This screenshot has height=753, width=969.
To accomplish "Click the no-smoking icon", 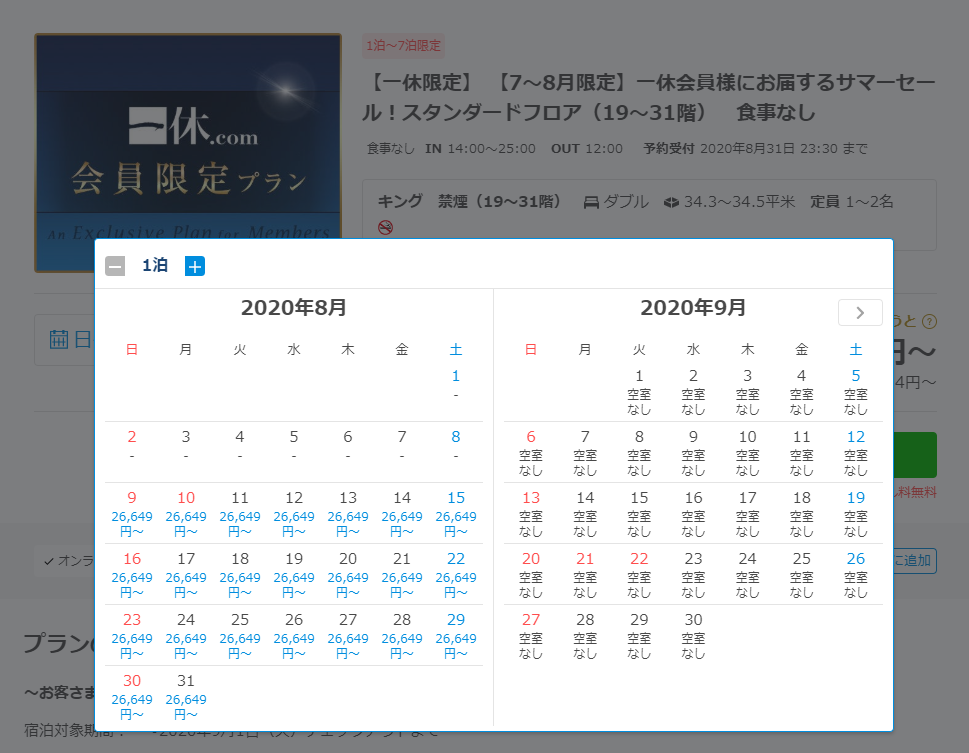I will [385, 228].
